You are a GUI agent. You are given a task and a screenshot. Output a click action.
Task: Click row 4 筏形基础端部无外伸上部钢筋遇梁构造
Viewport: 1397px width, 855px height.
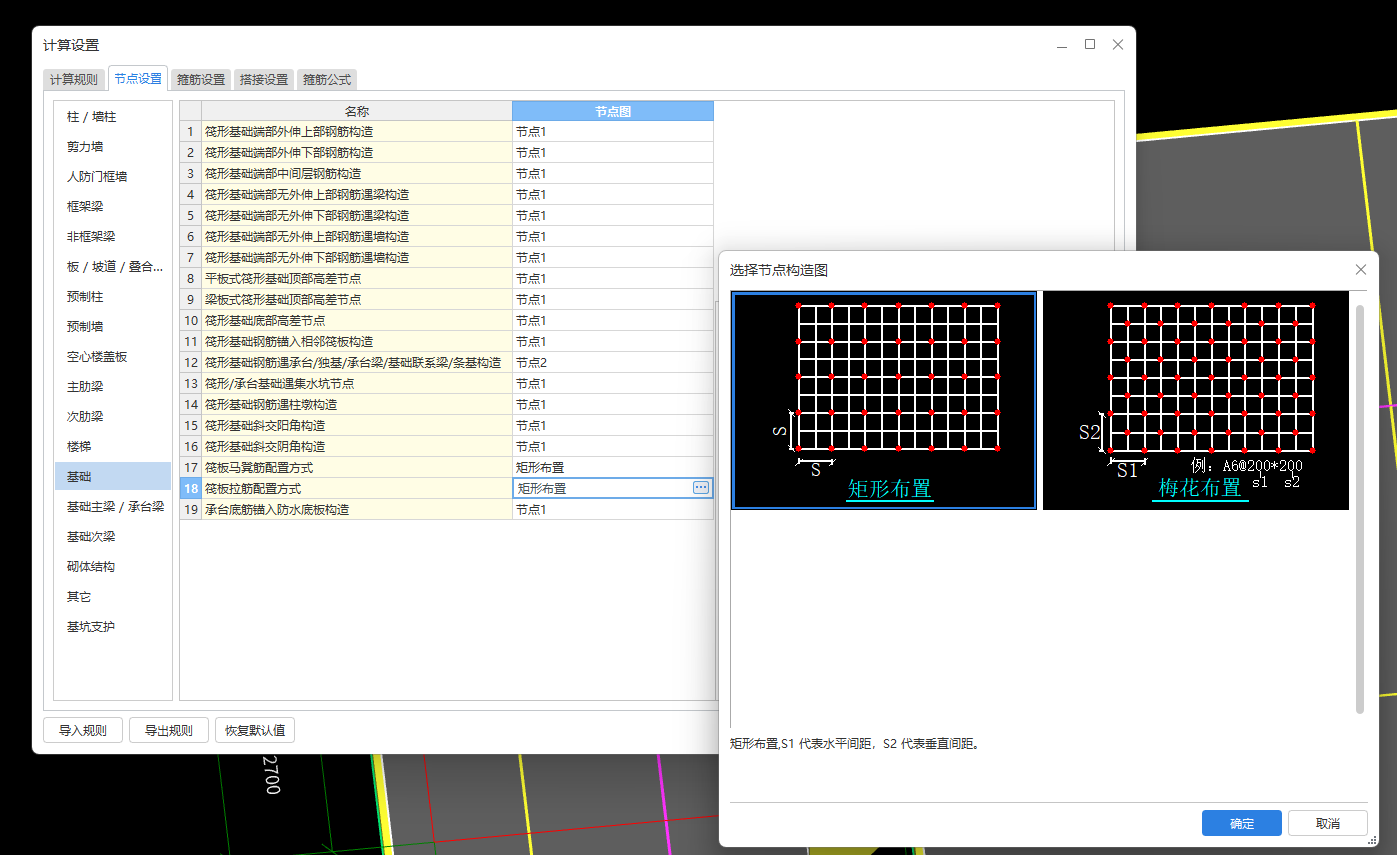pyautogui.click(x=357, y=195)
